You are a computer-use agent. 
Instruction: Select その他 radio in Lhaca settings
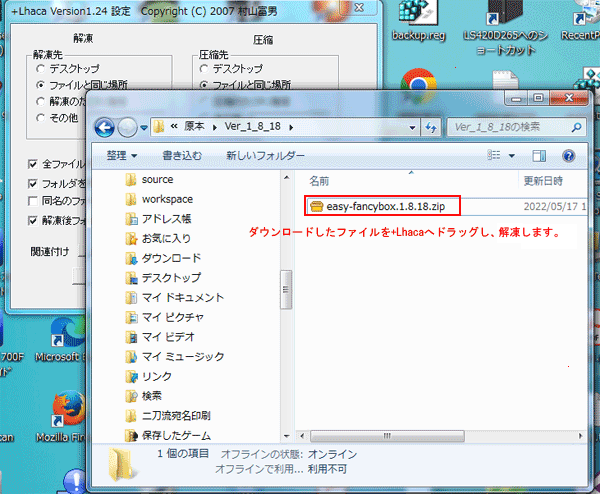click(x=41, y=118)
